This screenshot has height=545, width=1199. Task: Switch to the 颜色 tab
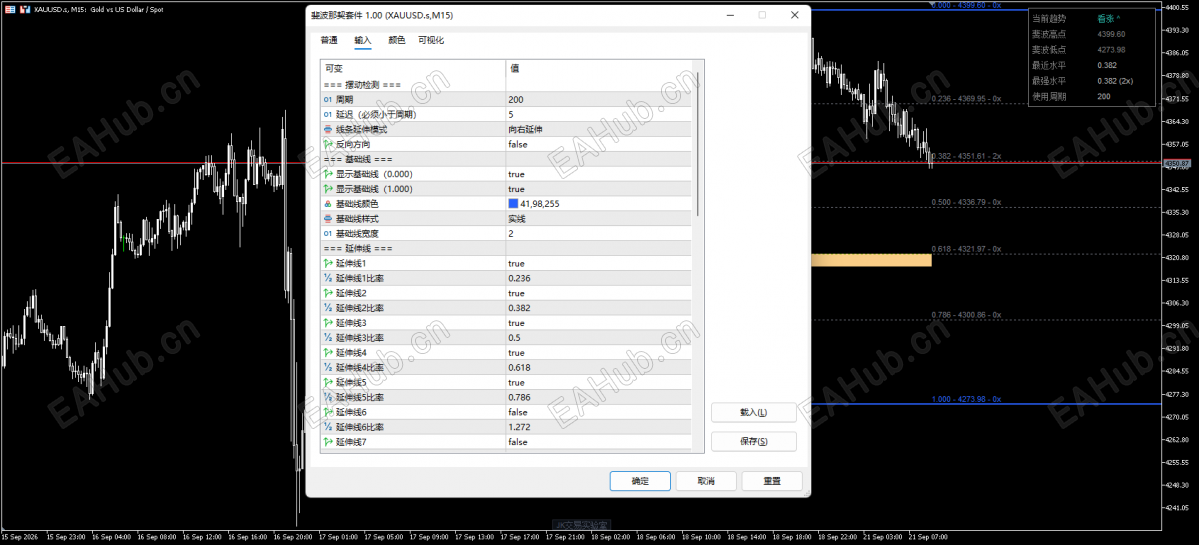396,41
